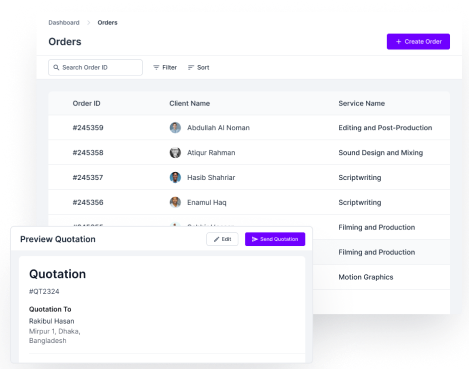Open Abdullah Al Noman's avatar

click(x=175, y=128)
